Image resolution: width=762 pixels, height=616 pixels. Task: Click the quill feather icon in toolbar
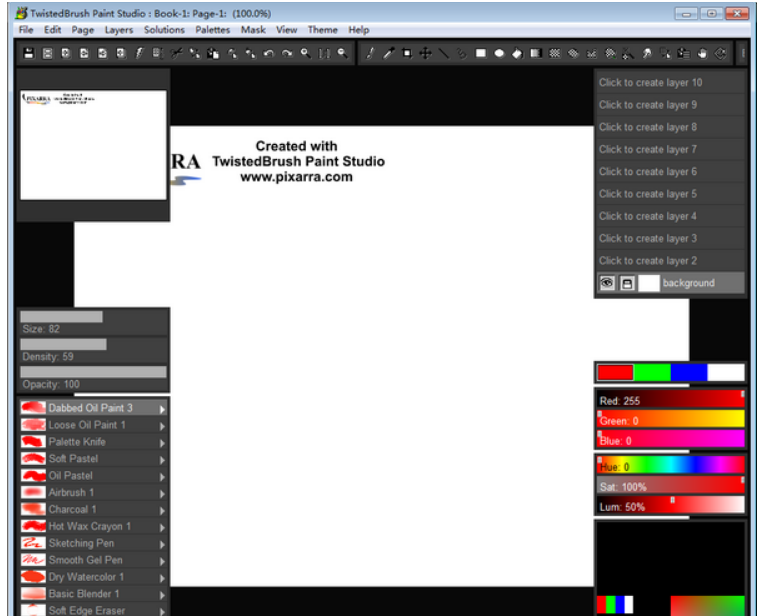click(139, 53)
